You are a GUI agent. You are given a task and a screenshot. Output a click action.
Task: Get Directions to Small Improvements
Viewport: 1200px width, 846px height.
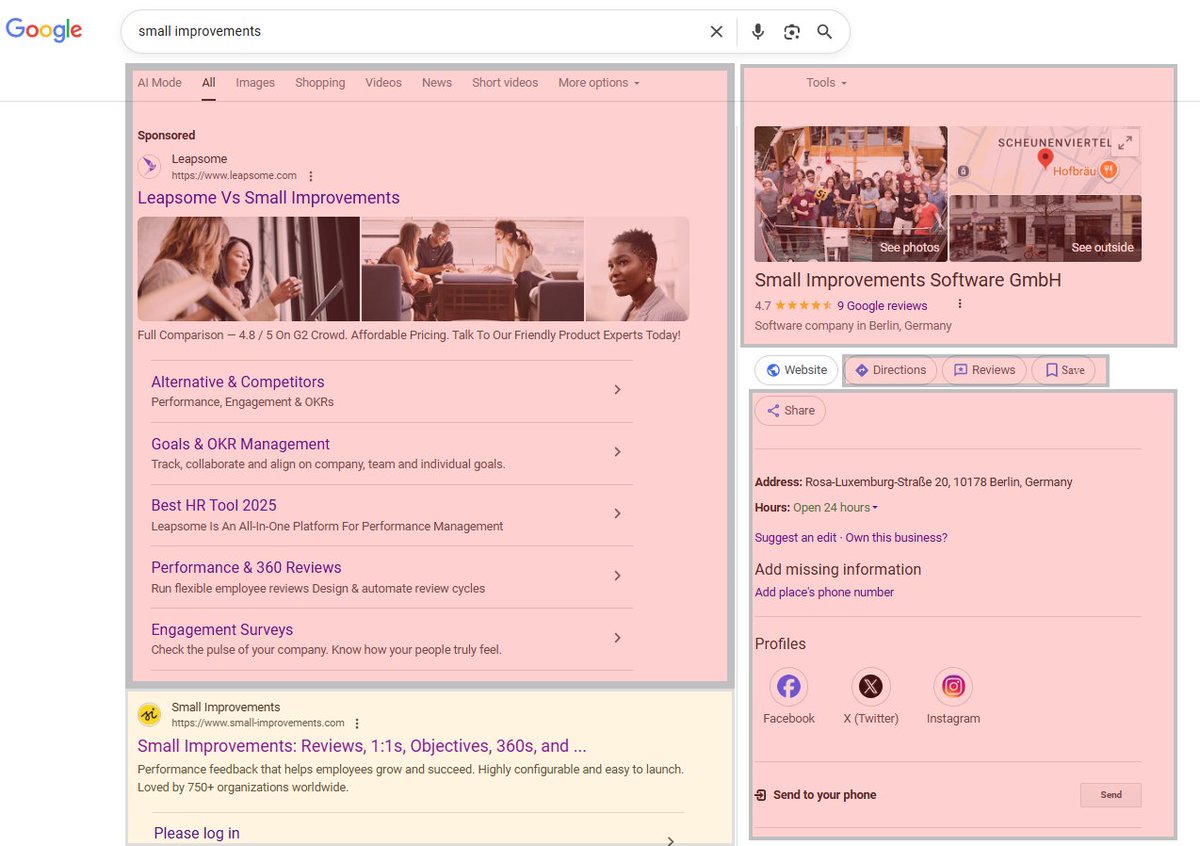click(890, 370)
